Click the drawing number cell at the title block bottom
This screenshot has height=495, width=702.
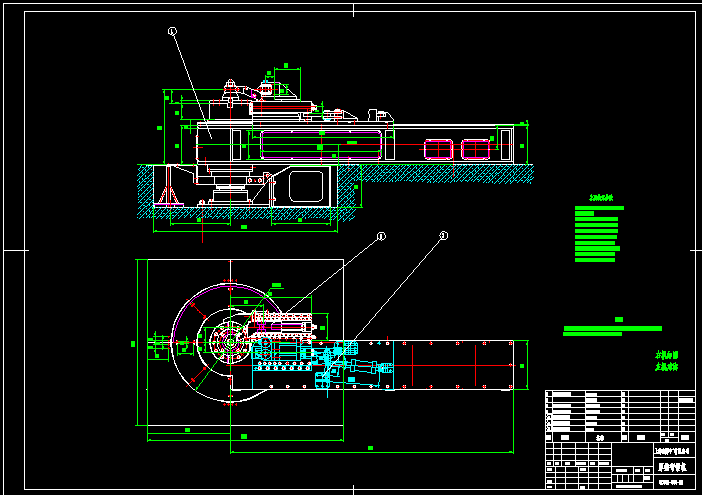point(672,482)
